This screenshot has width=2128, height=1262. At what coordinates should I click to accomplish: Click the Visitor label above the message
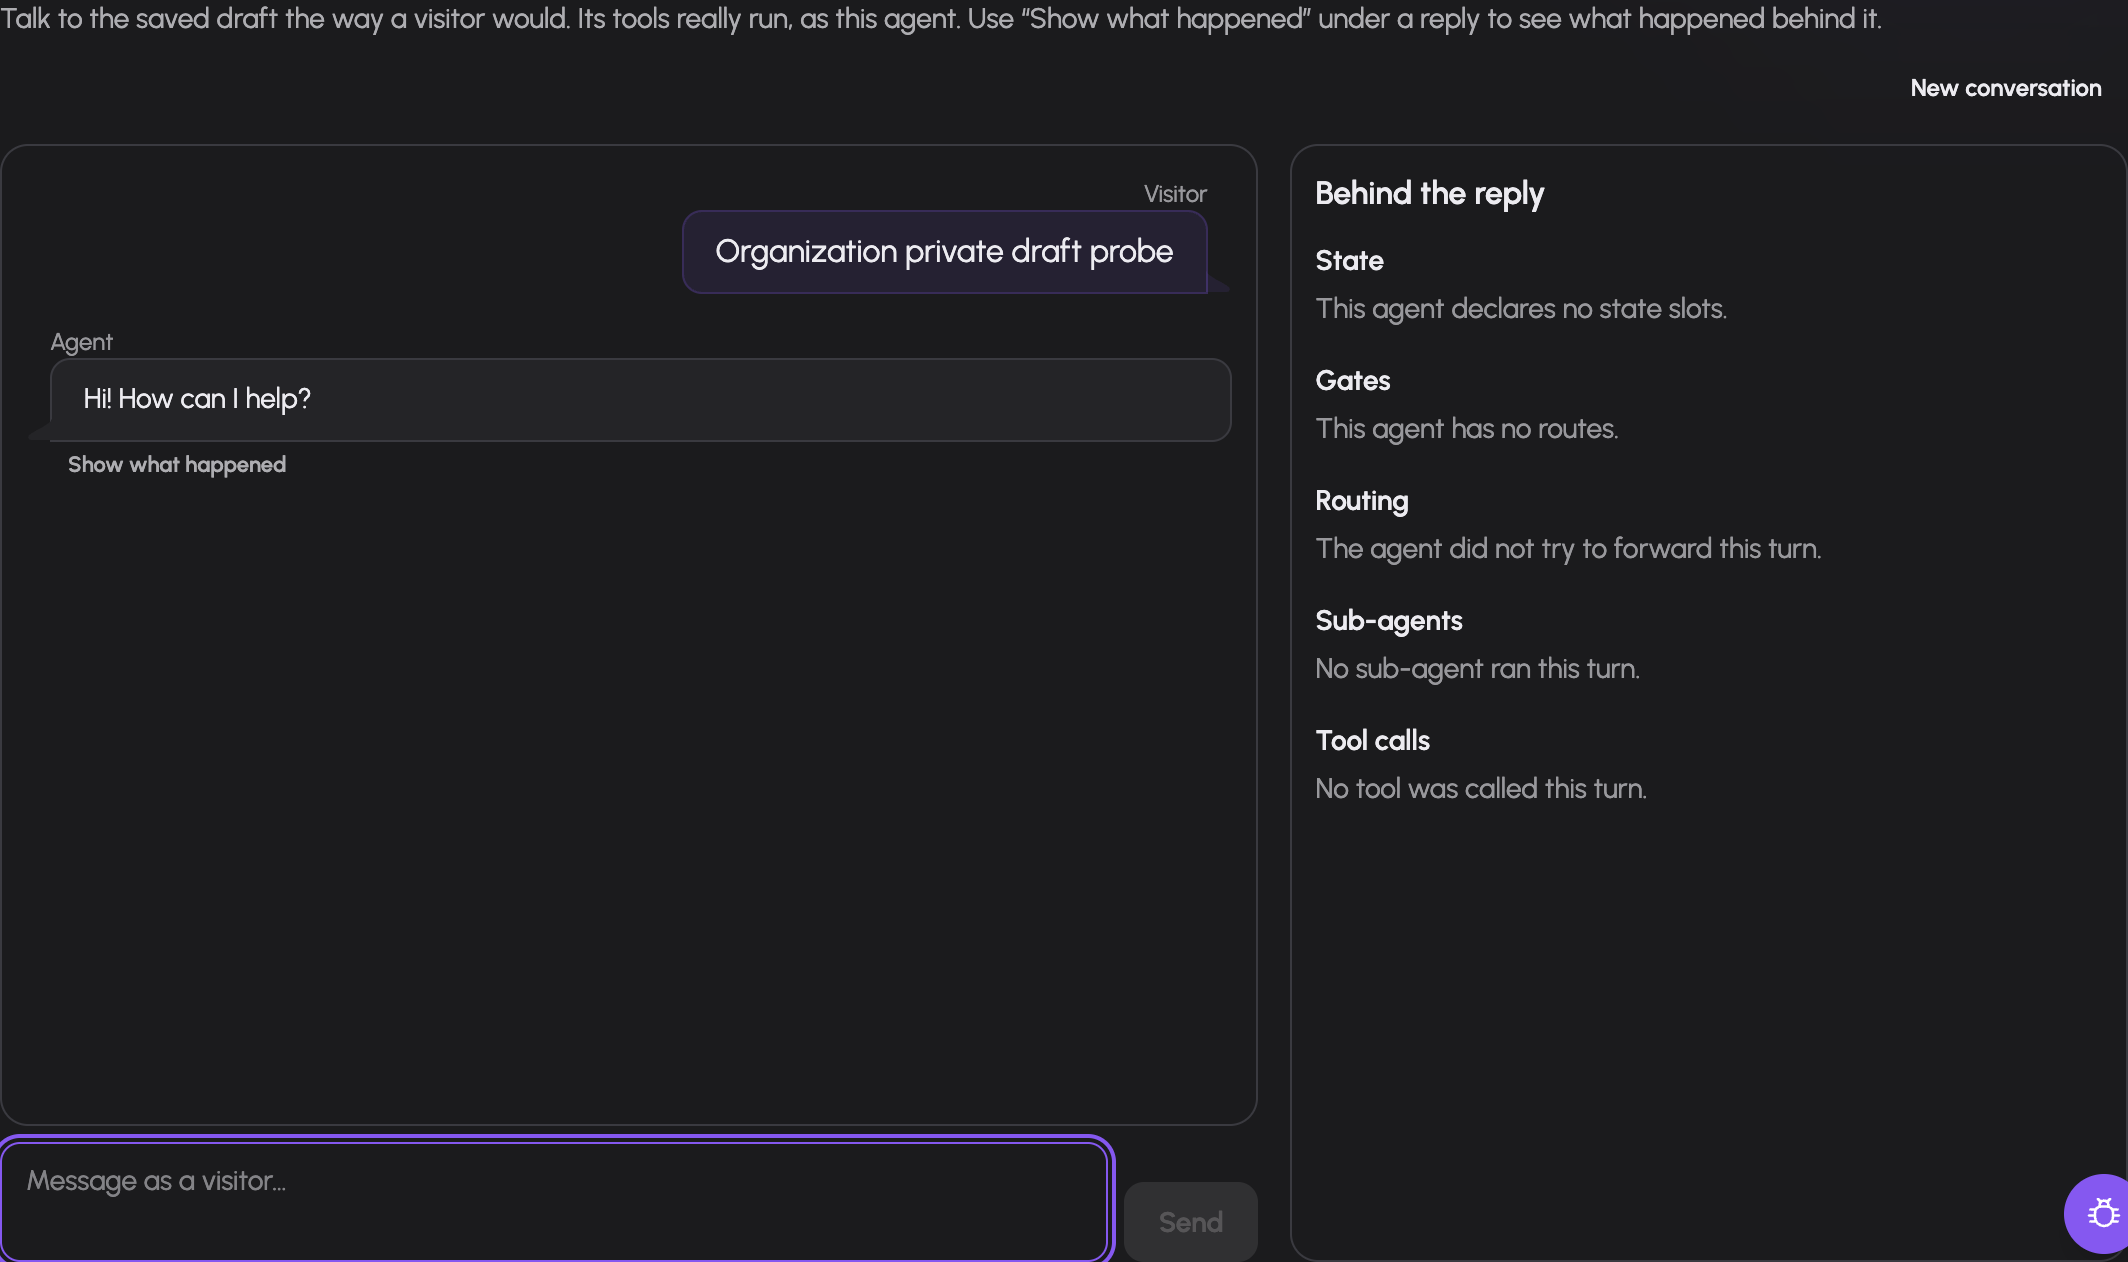[x=1175, y=194]
